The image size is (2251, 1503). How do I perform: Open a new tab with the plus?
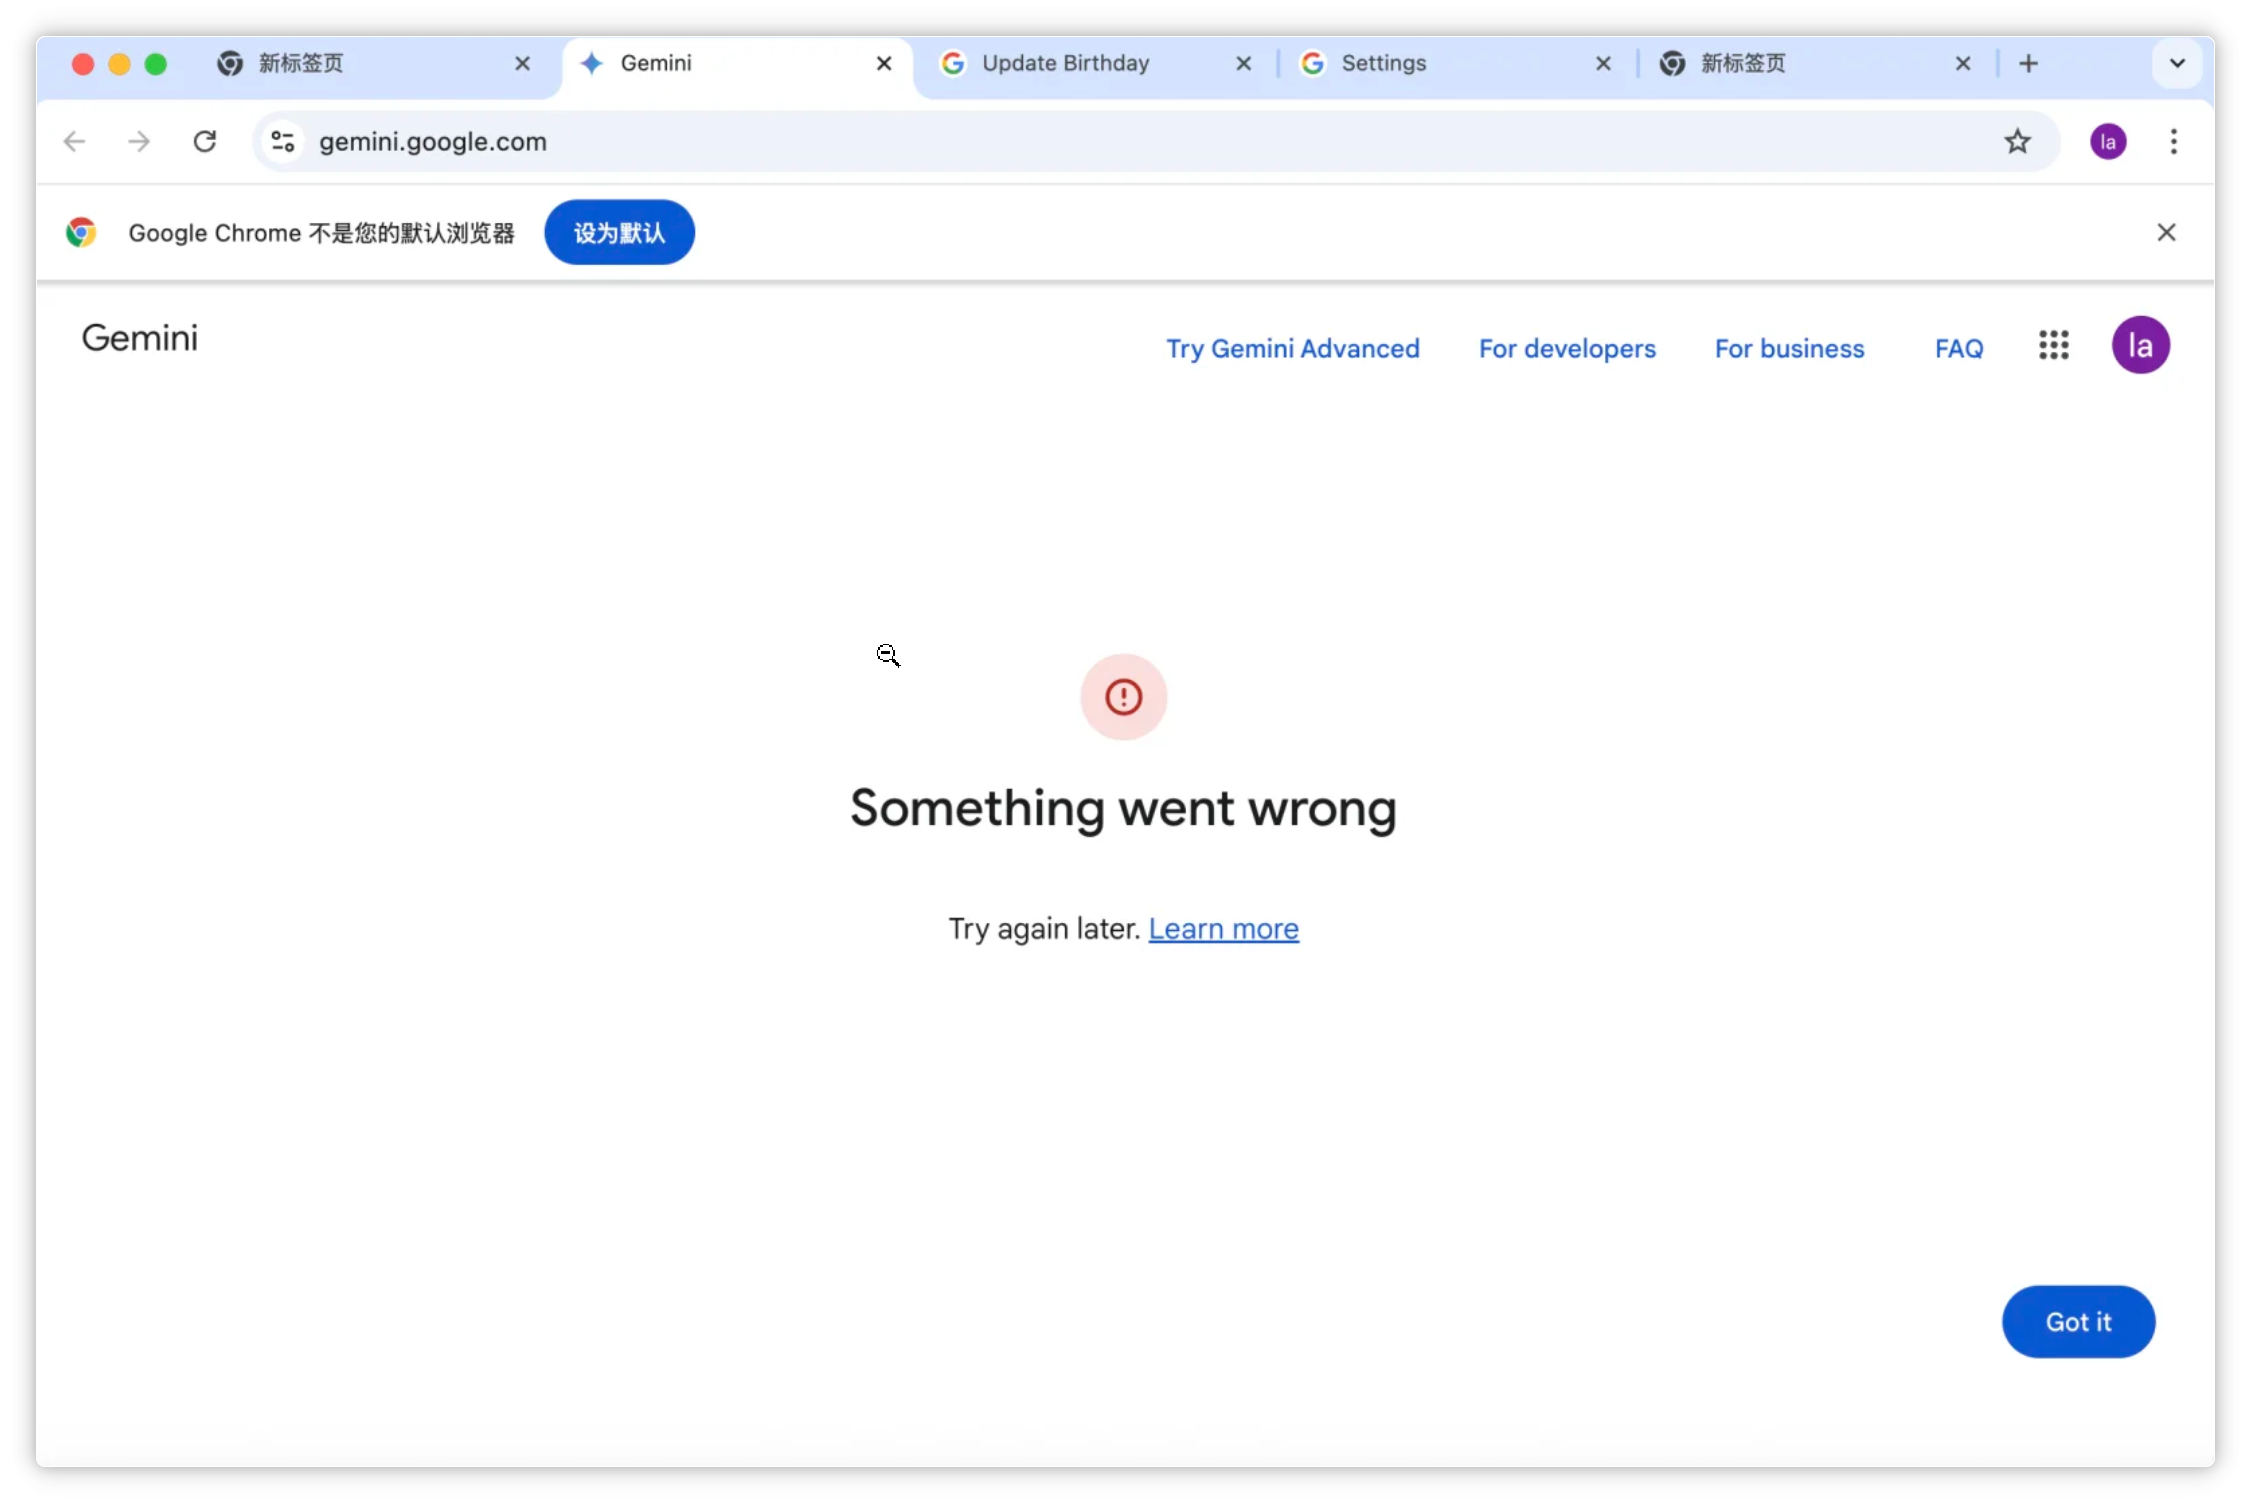click(2028, 63)
